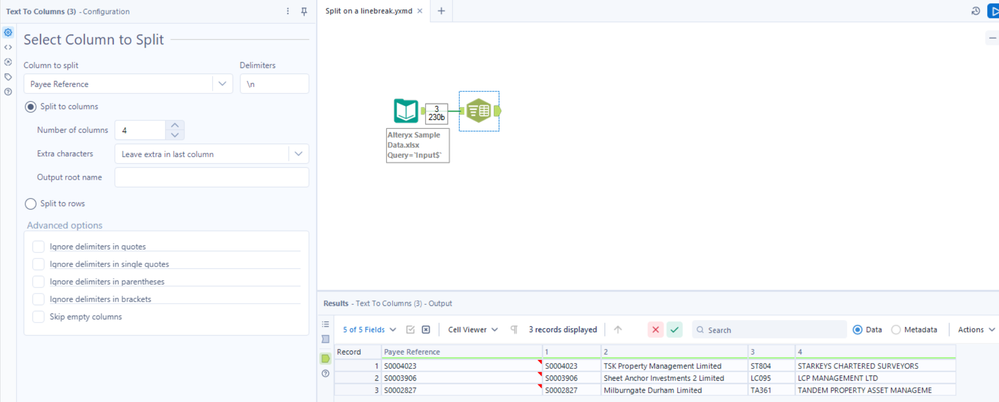Open the Results panel help icon
Image resolution: width=999 pixels, height=402 pixels.
point(326,373)
